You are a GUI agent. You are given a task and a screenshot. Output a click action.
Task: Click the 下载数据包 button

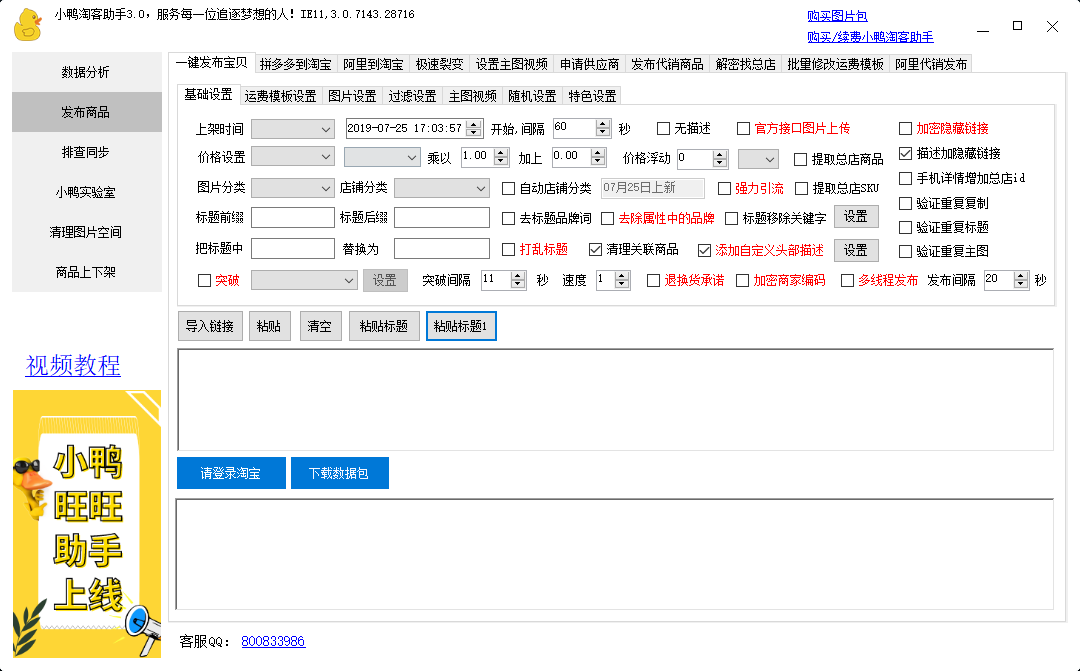[340, 474]
